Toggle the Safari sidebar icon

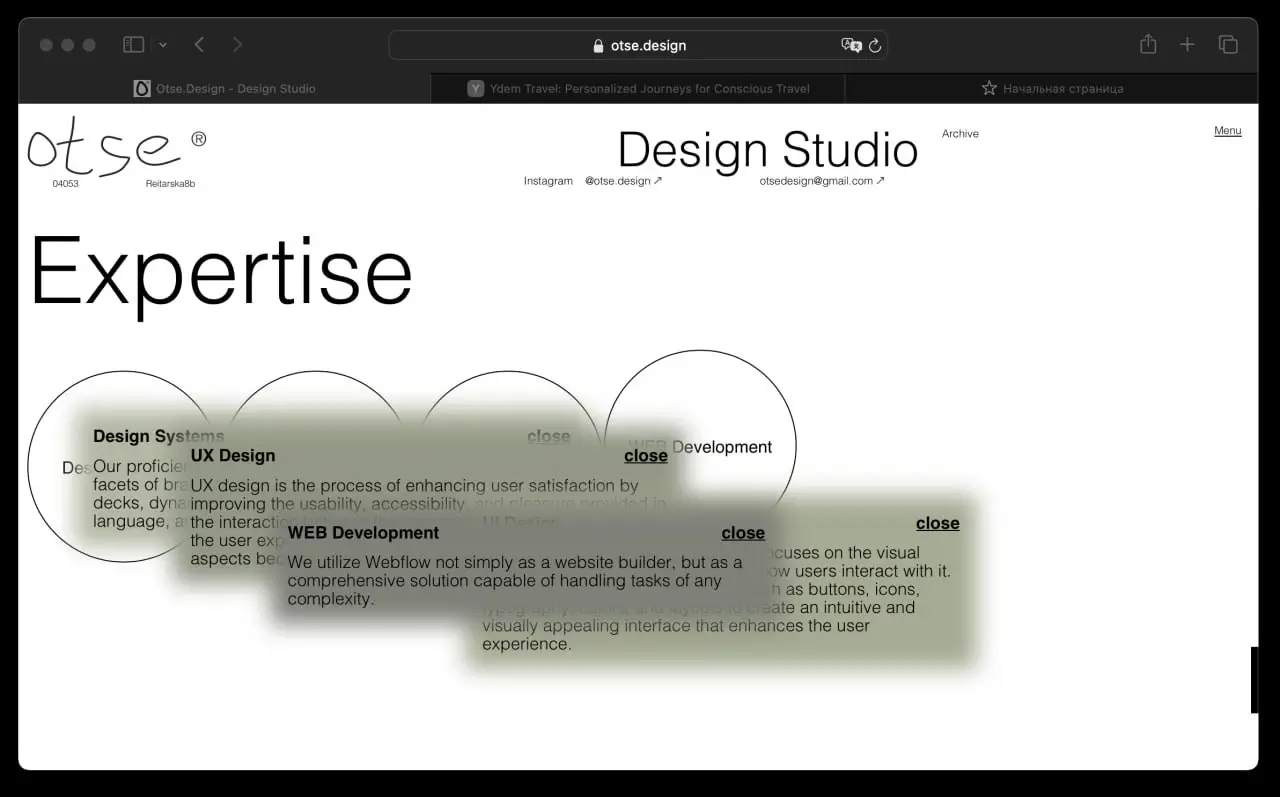(x=133, y=45)
